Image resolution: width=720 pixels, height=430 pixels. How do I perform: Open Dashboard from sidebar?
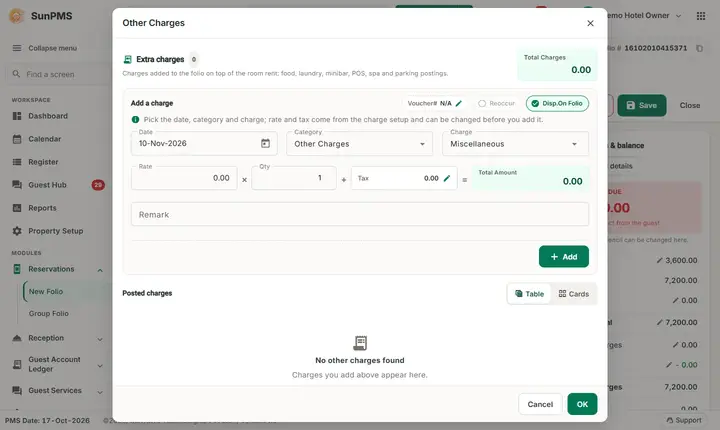tap(48, 116)
